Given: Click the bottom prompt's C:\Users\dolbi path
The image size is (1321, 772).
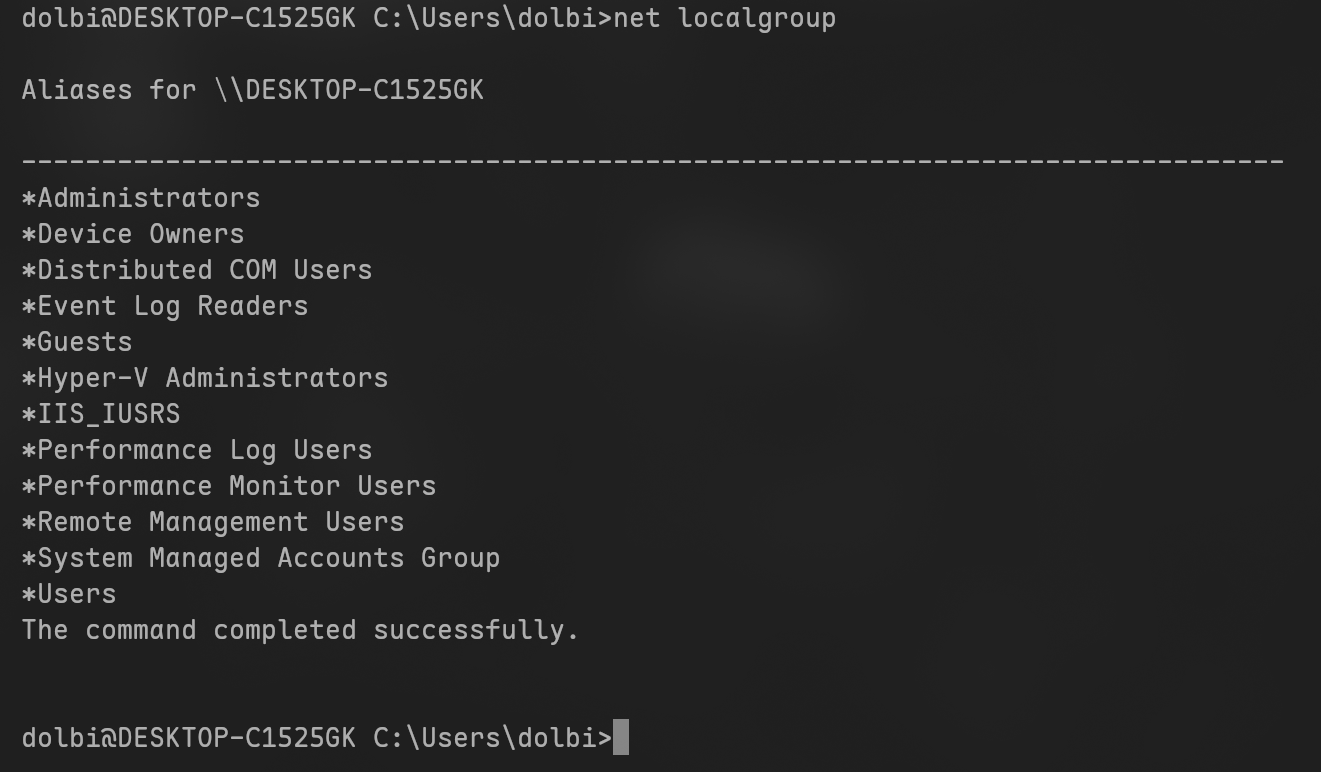Looking at the screenshot, I should coord(484,738).
